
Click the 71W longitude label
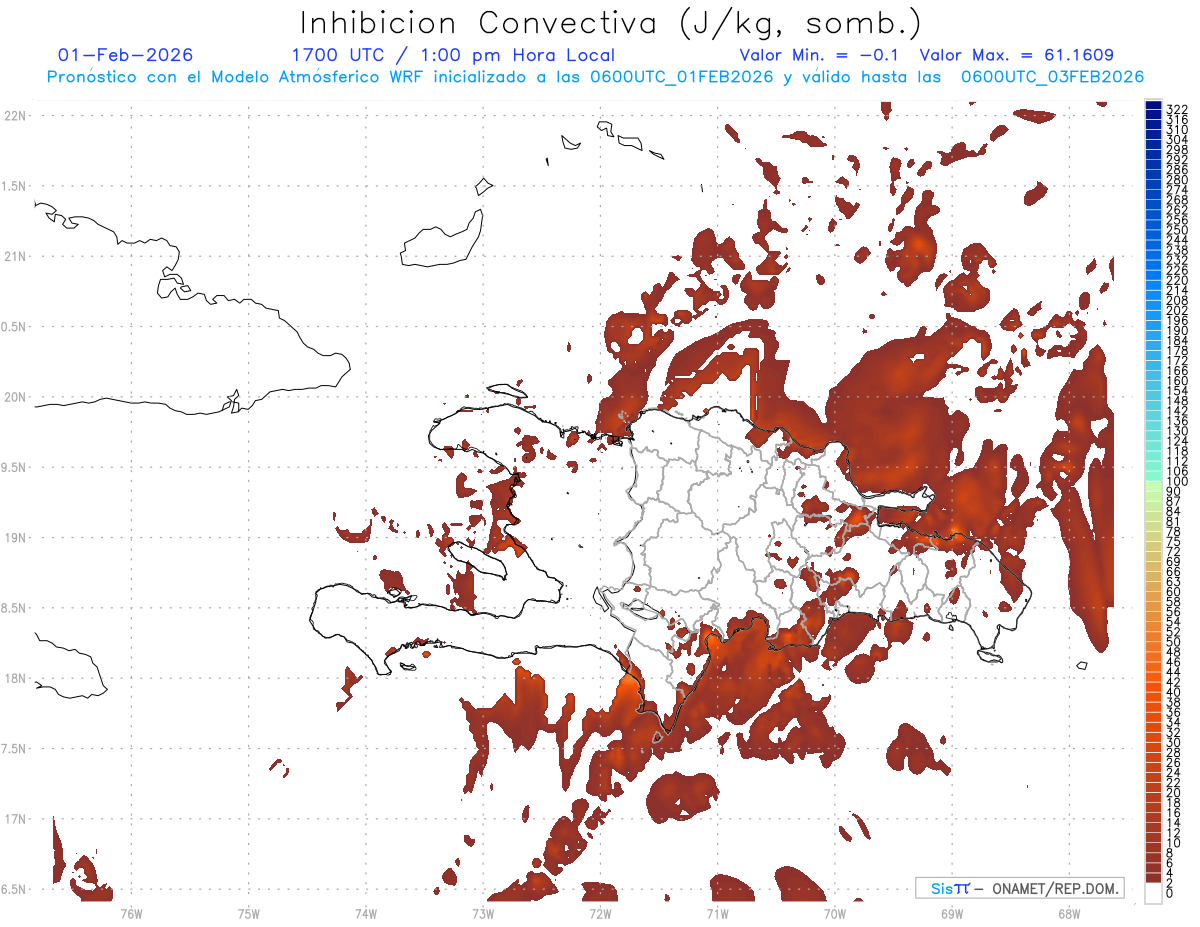pyautogui.click(x=717, y=912)
